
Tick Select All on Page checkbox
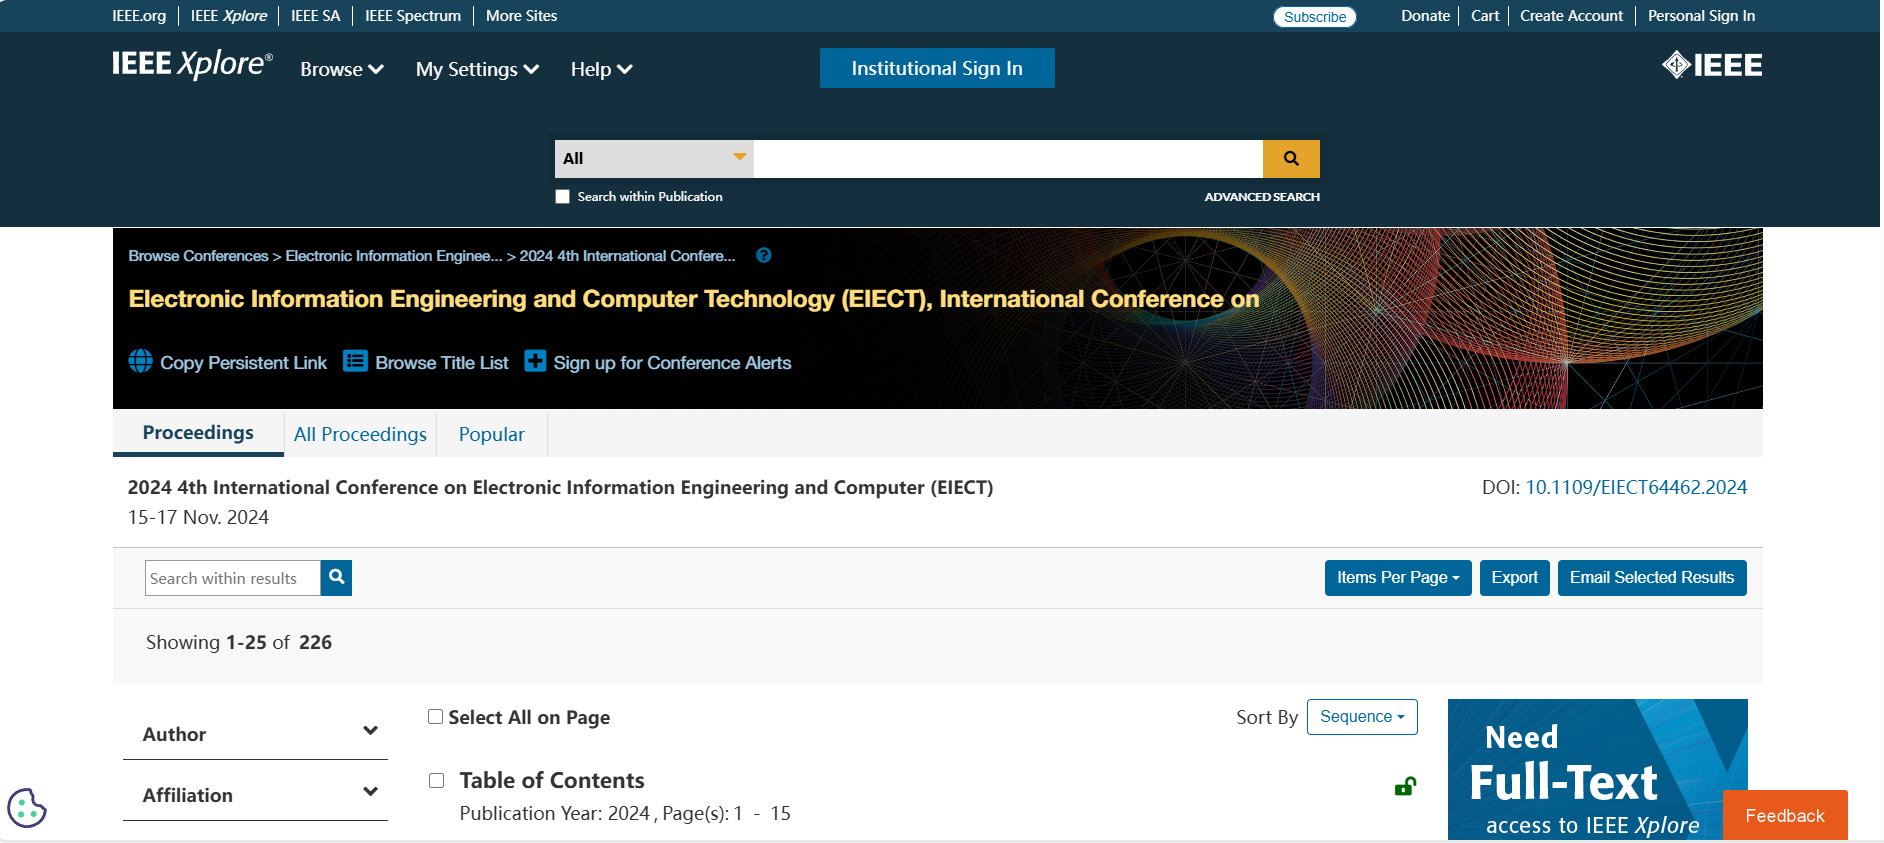click(x=435, y=716)
